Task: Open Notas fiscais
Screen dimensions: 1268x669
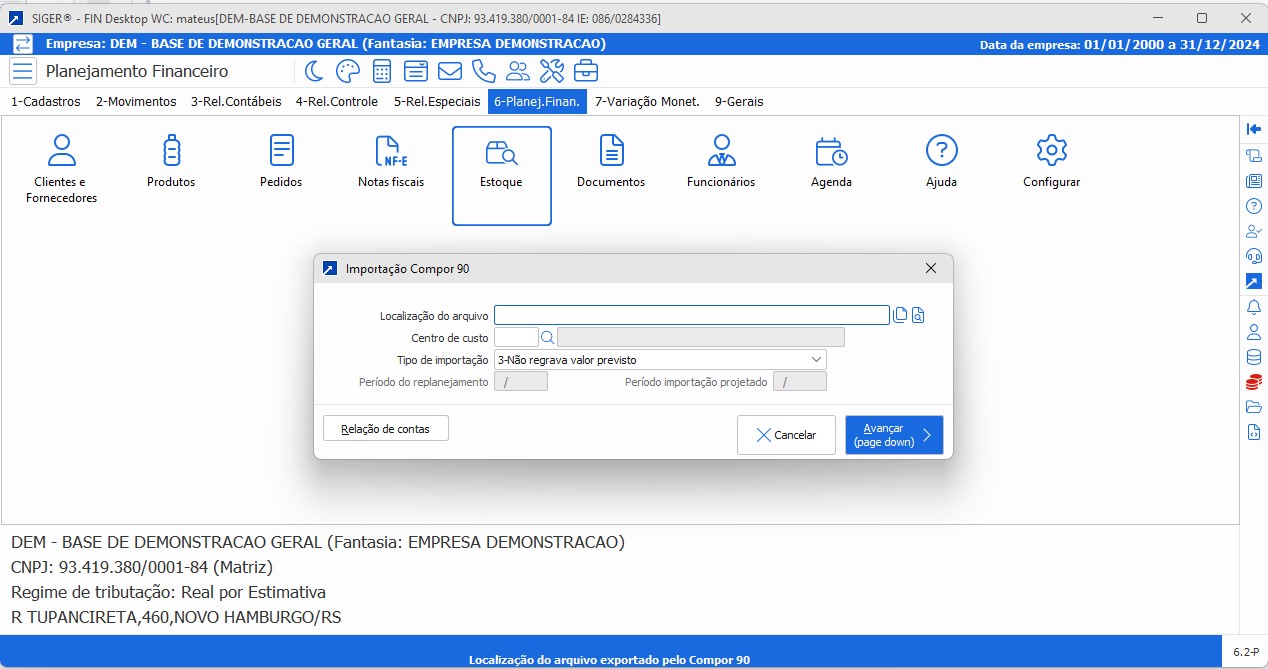Action: tap(390, 164)
